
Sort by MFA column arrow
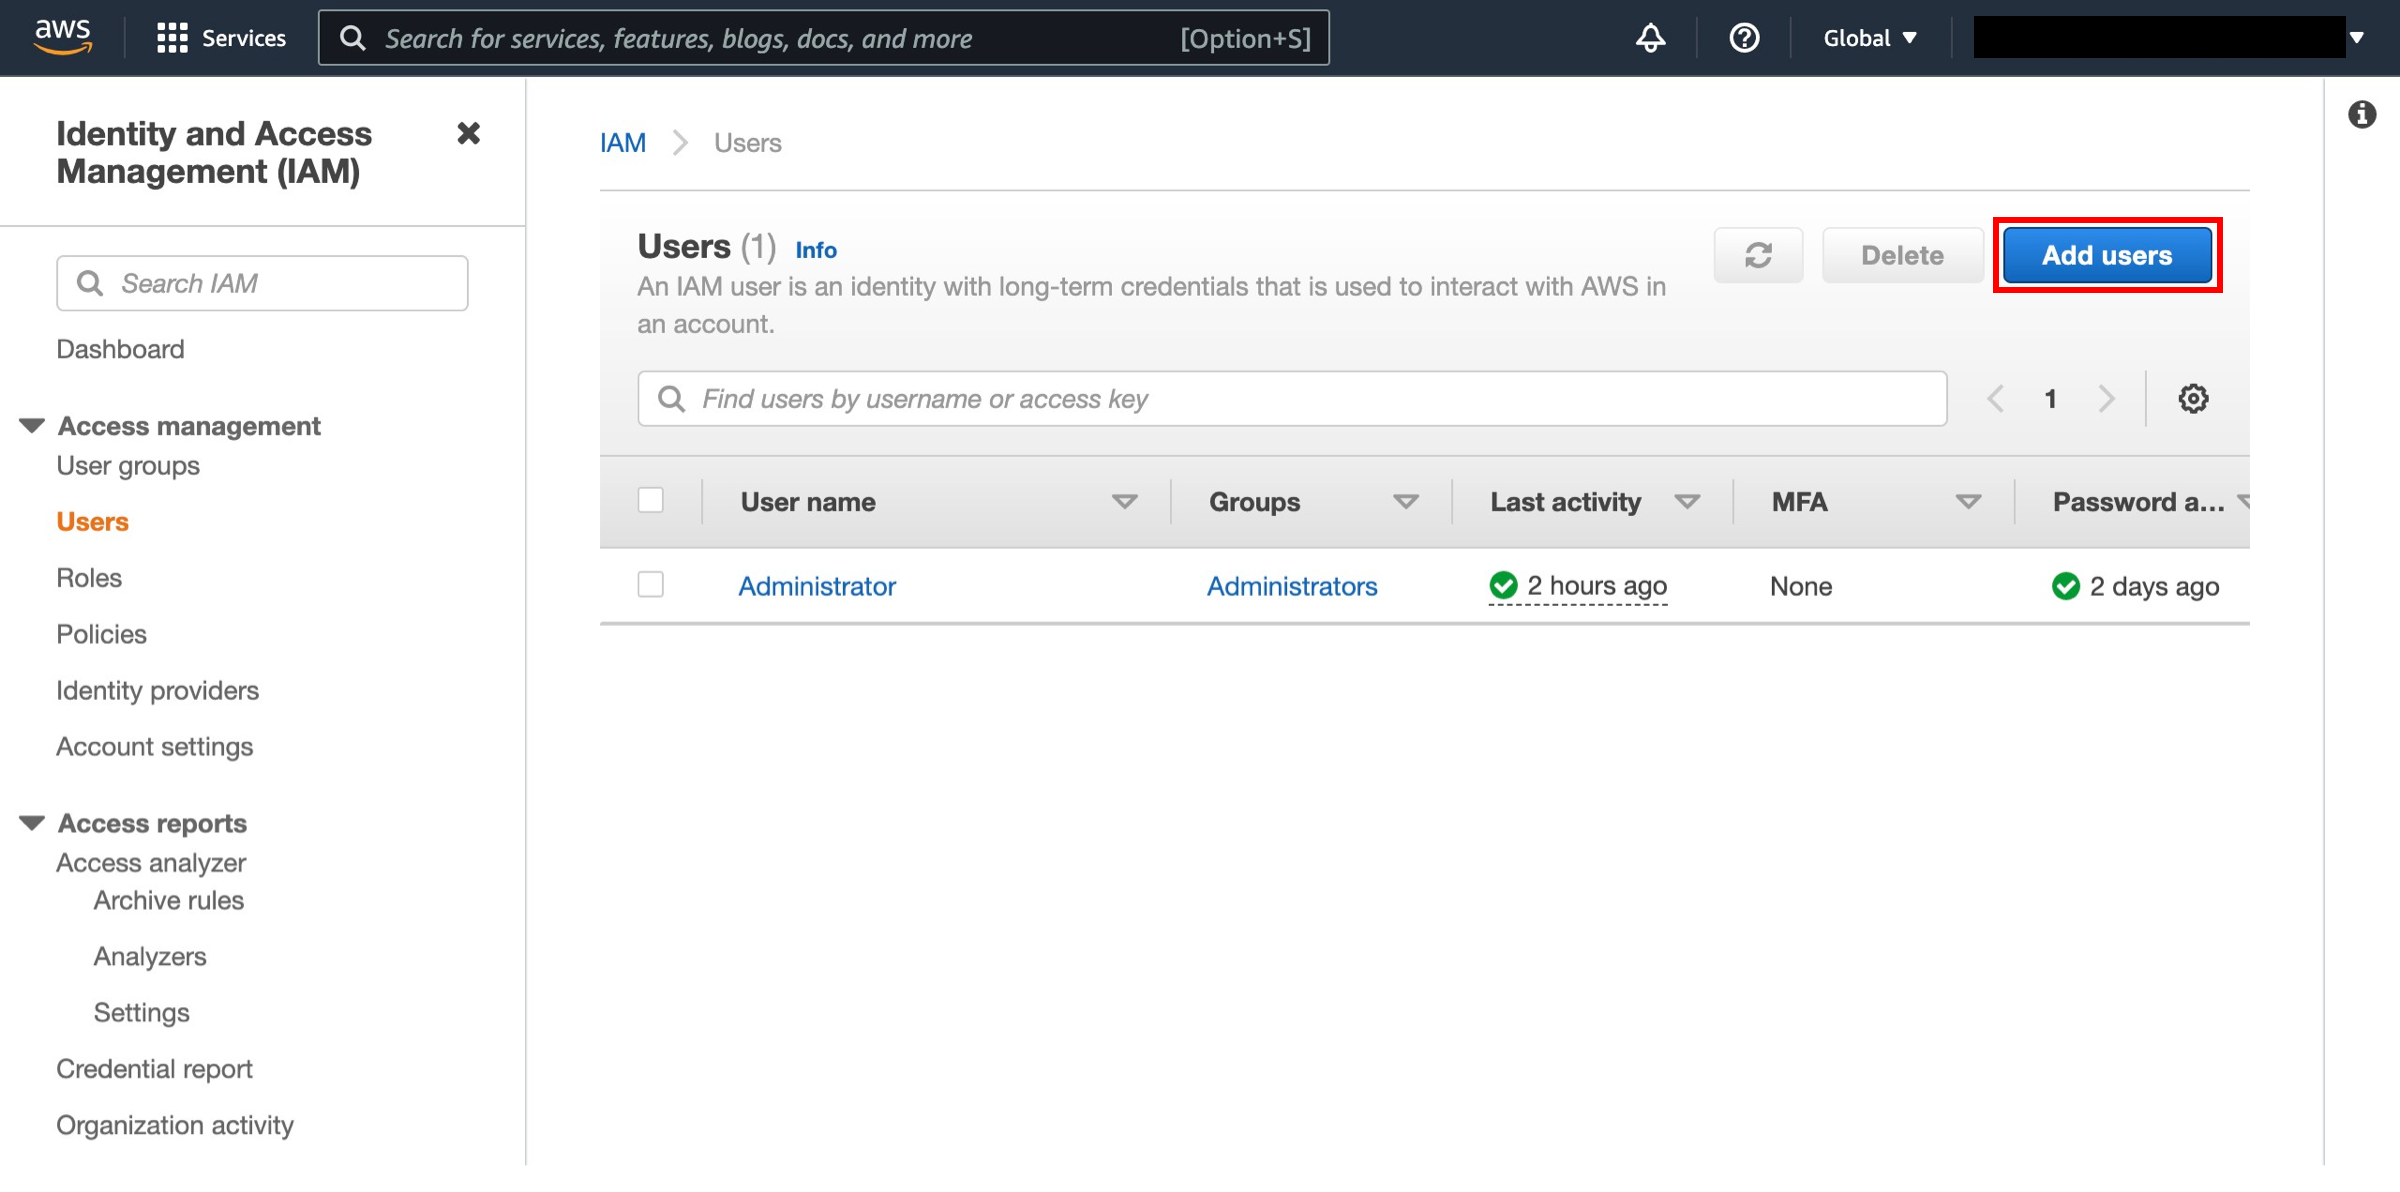1968,502
